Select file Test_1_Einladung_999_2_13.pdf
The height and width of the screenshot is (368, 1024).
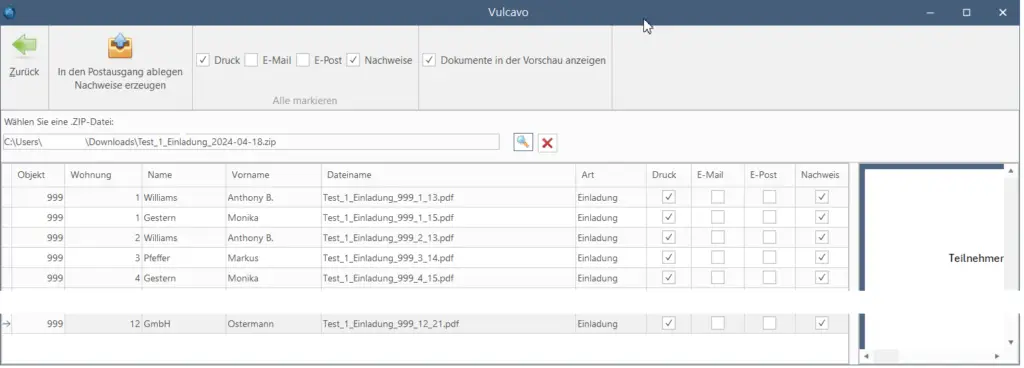[389, 238]
